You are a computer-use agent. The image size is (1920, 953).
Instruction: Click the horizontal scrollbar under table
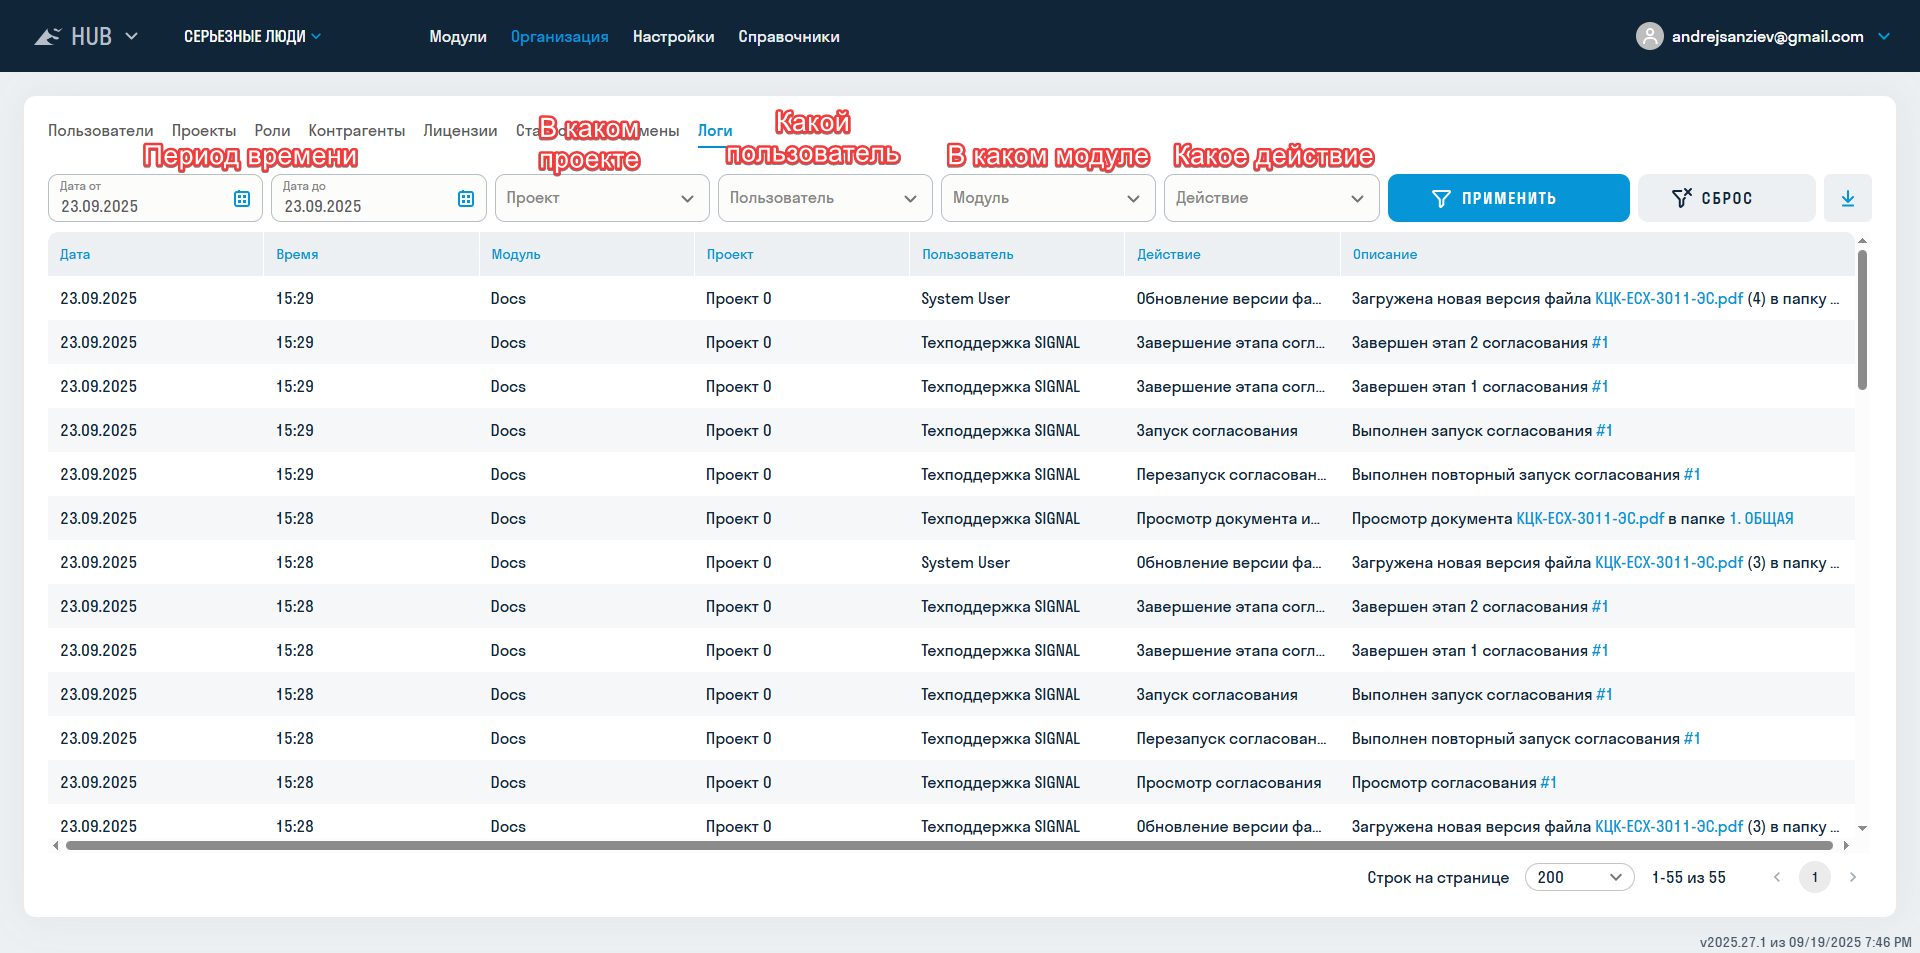coord(948,846)
